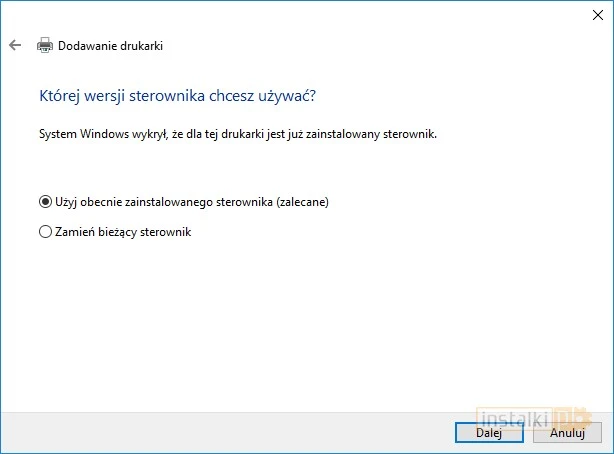Click the Dodawanie drukarki title text
The height and width of the screenshot is (454, 614).
110,45
